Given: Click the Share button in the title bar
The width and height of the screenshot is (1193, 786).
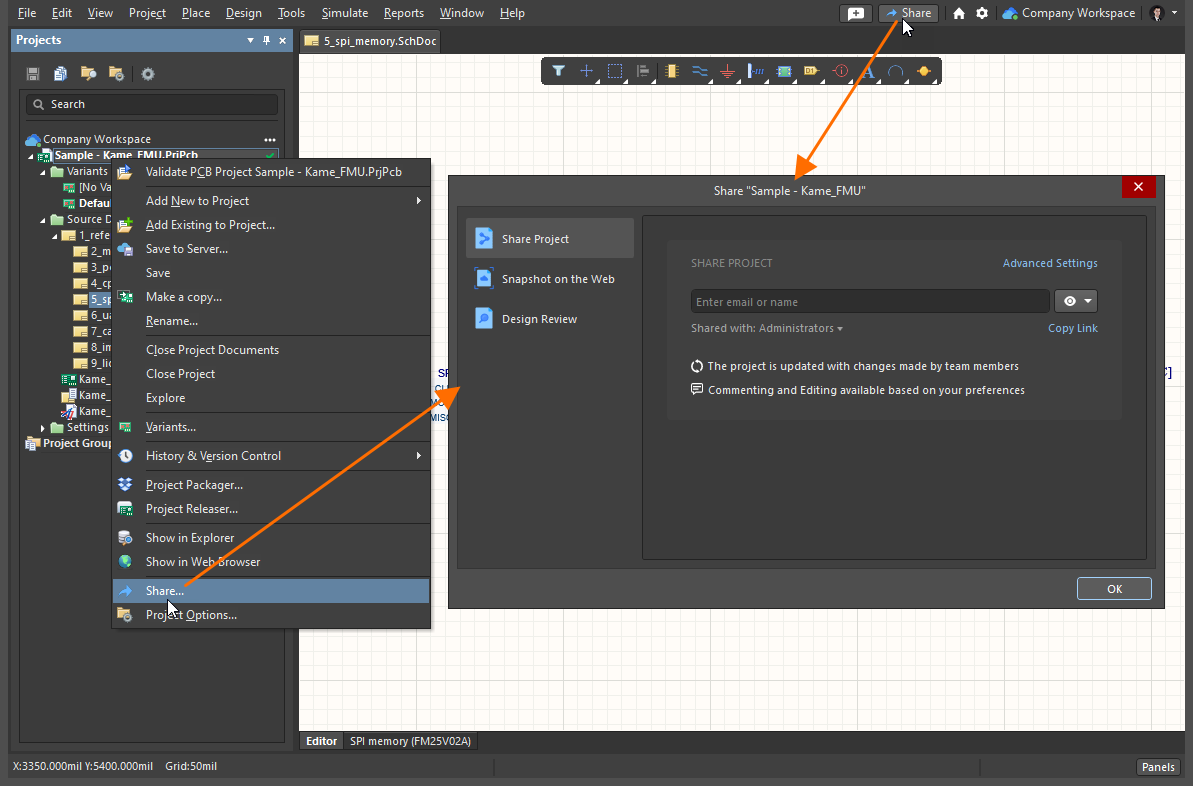Looking at the screenshot, I should (x=908, y=13).
